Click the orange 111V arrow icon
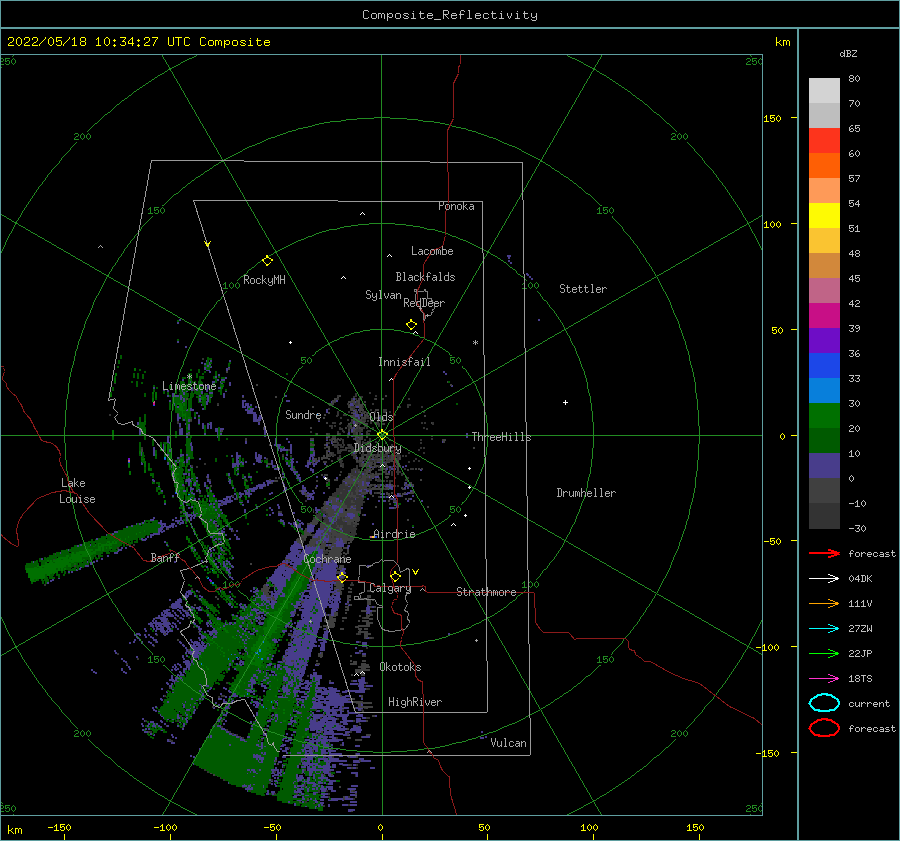900x841 pixels. click(x=824, y=603)
